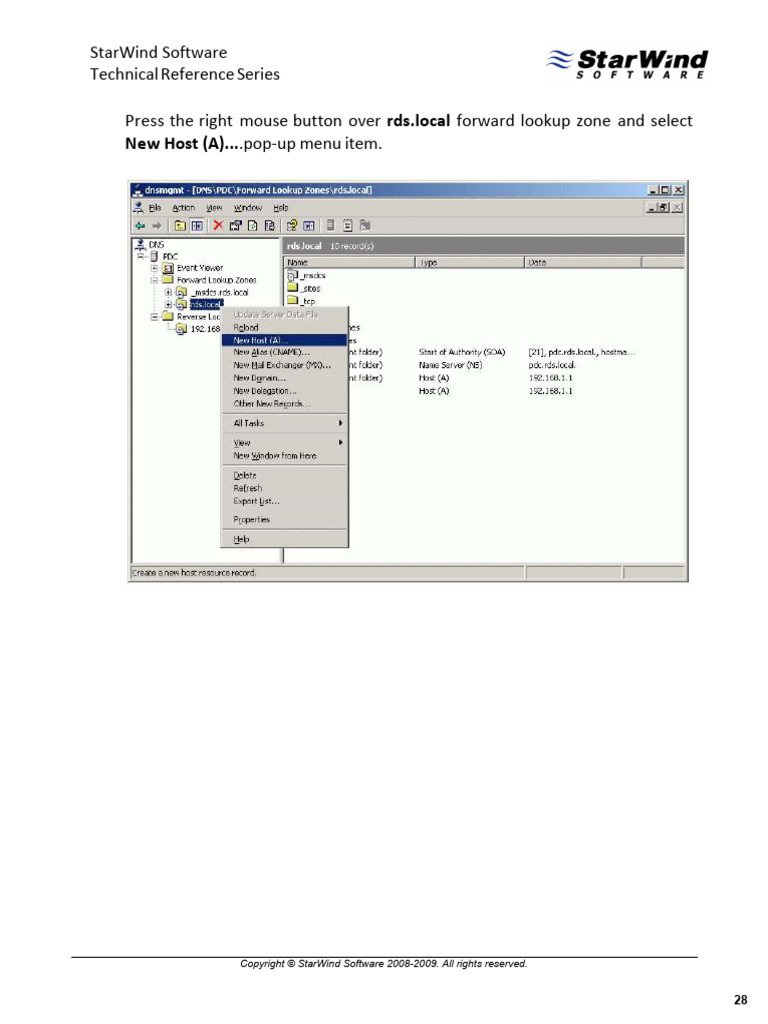Click the _sites folder icon in list

pos(293,288)
